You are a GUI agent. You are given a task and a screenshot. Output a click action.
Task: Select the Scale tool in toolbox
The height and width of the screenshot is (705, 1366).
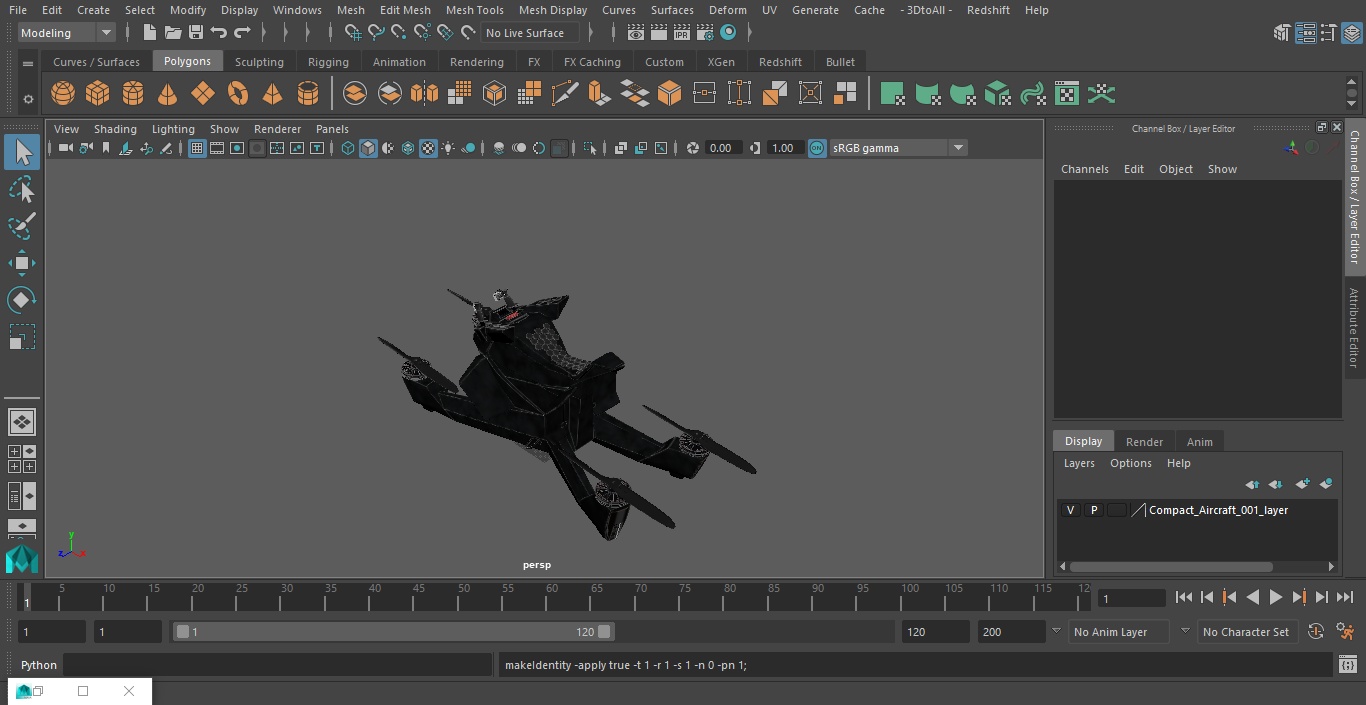click(22, 337)
